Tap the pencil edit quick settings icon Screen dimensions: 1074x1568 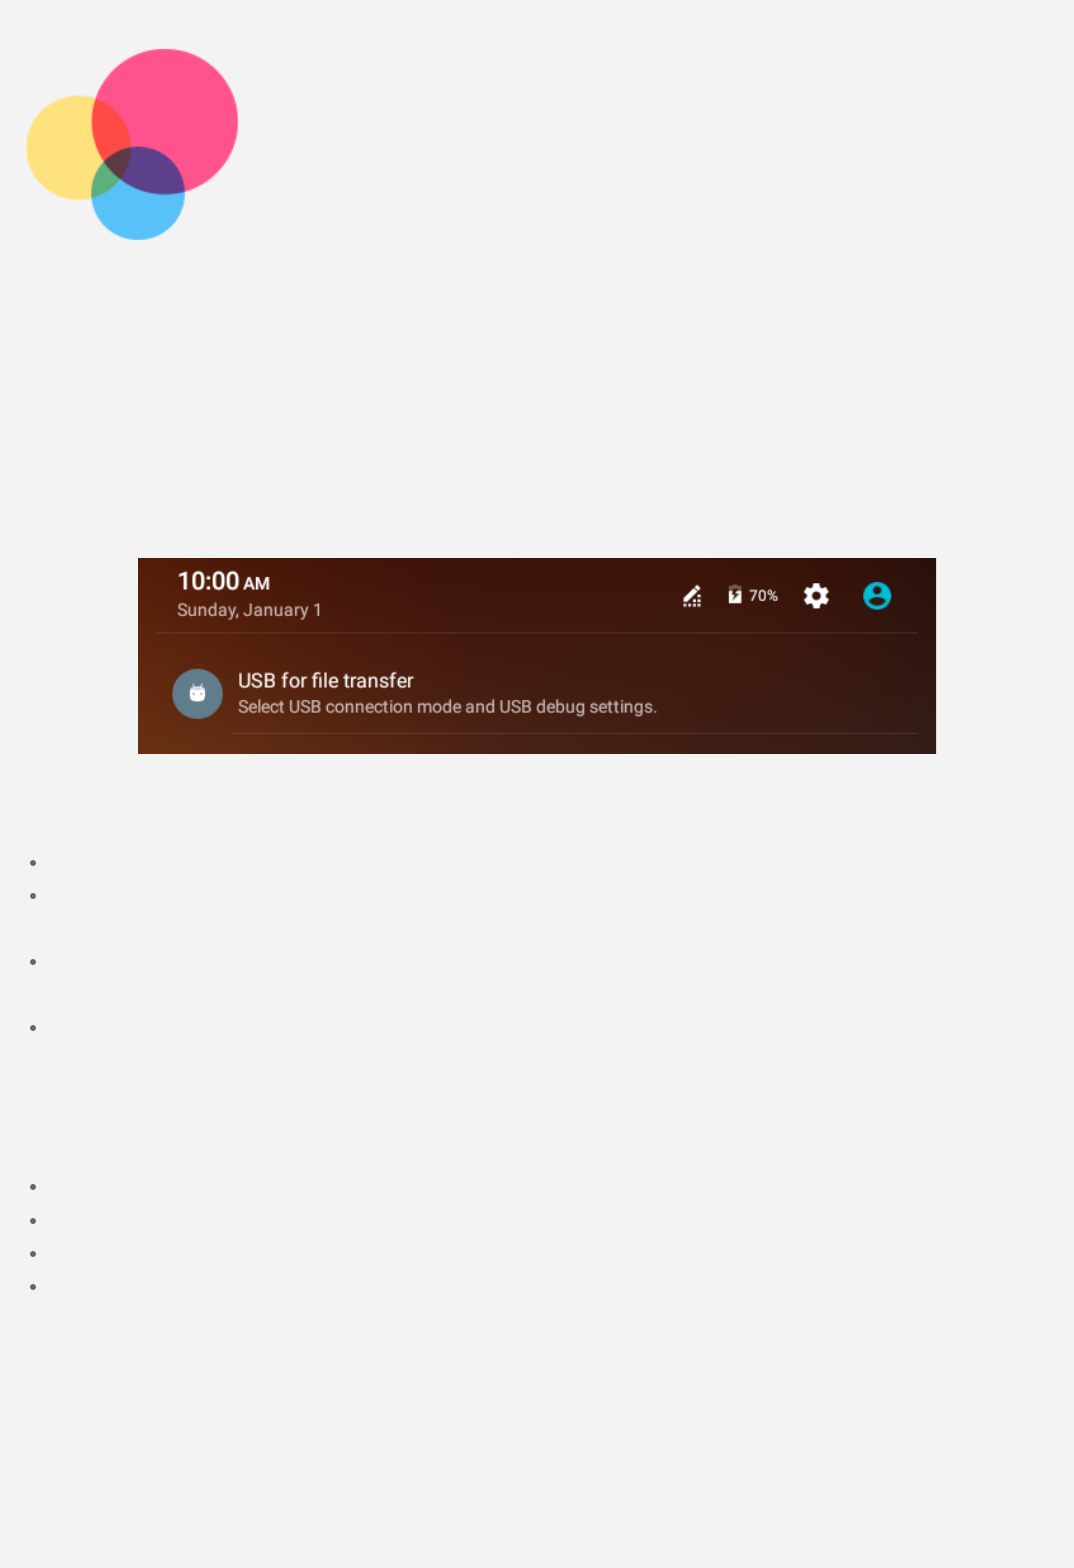click(692, 596)
